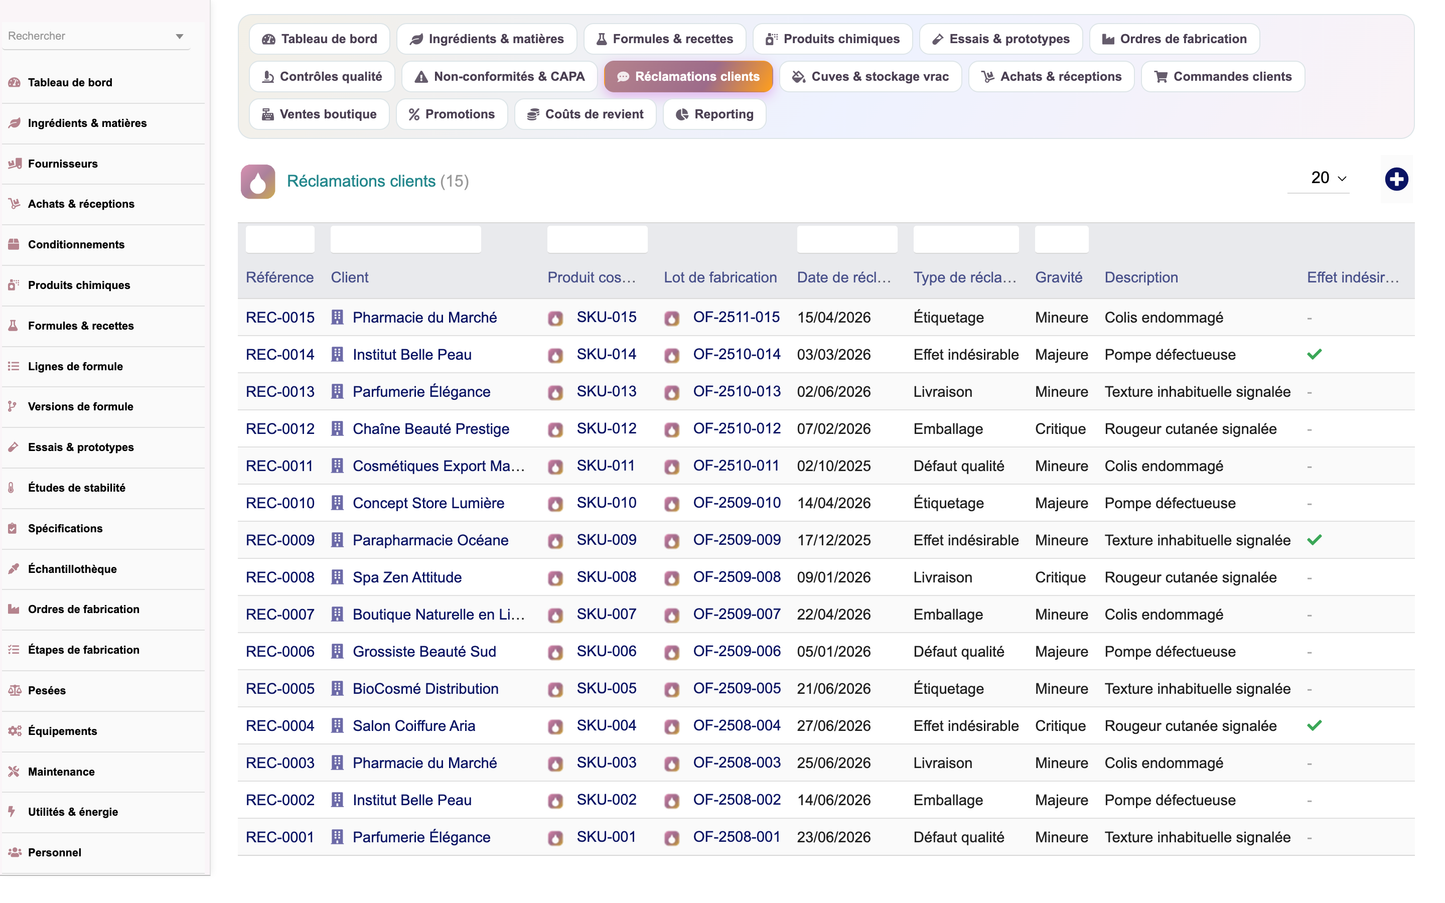The image size is (1445, 903).
Task: Click product icon beside SKU-014
Action: [x=555, y=356]
